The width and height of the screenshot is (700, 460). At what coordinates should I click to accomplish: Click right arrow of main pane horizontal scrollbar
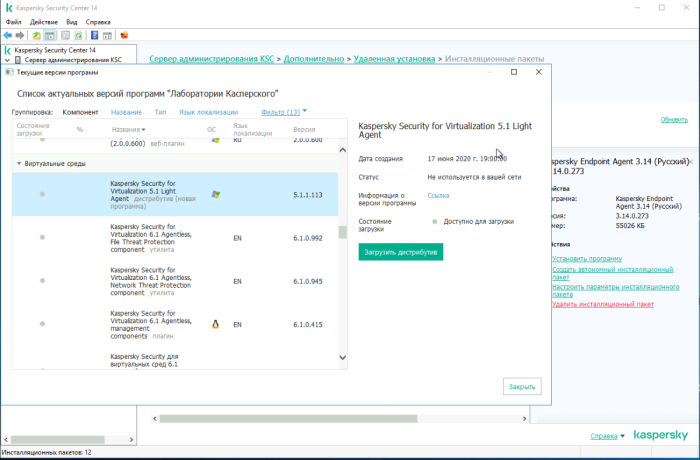[x=525, y=418]
